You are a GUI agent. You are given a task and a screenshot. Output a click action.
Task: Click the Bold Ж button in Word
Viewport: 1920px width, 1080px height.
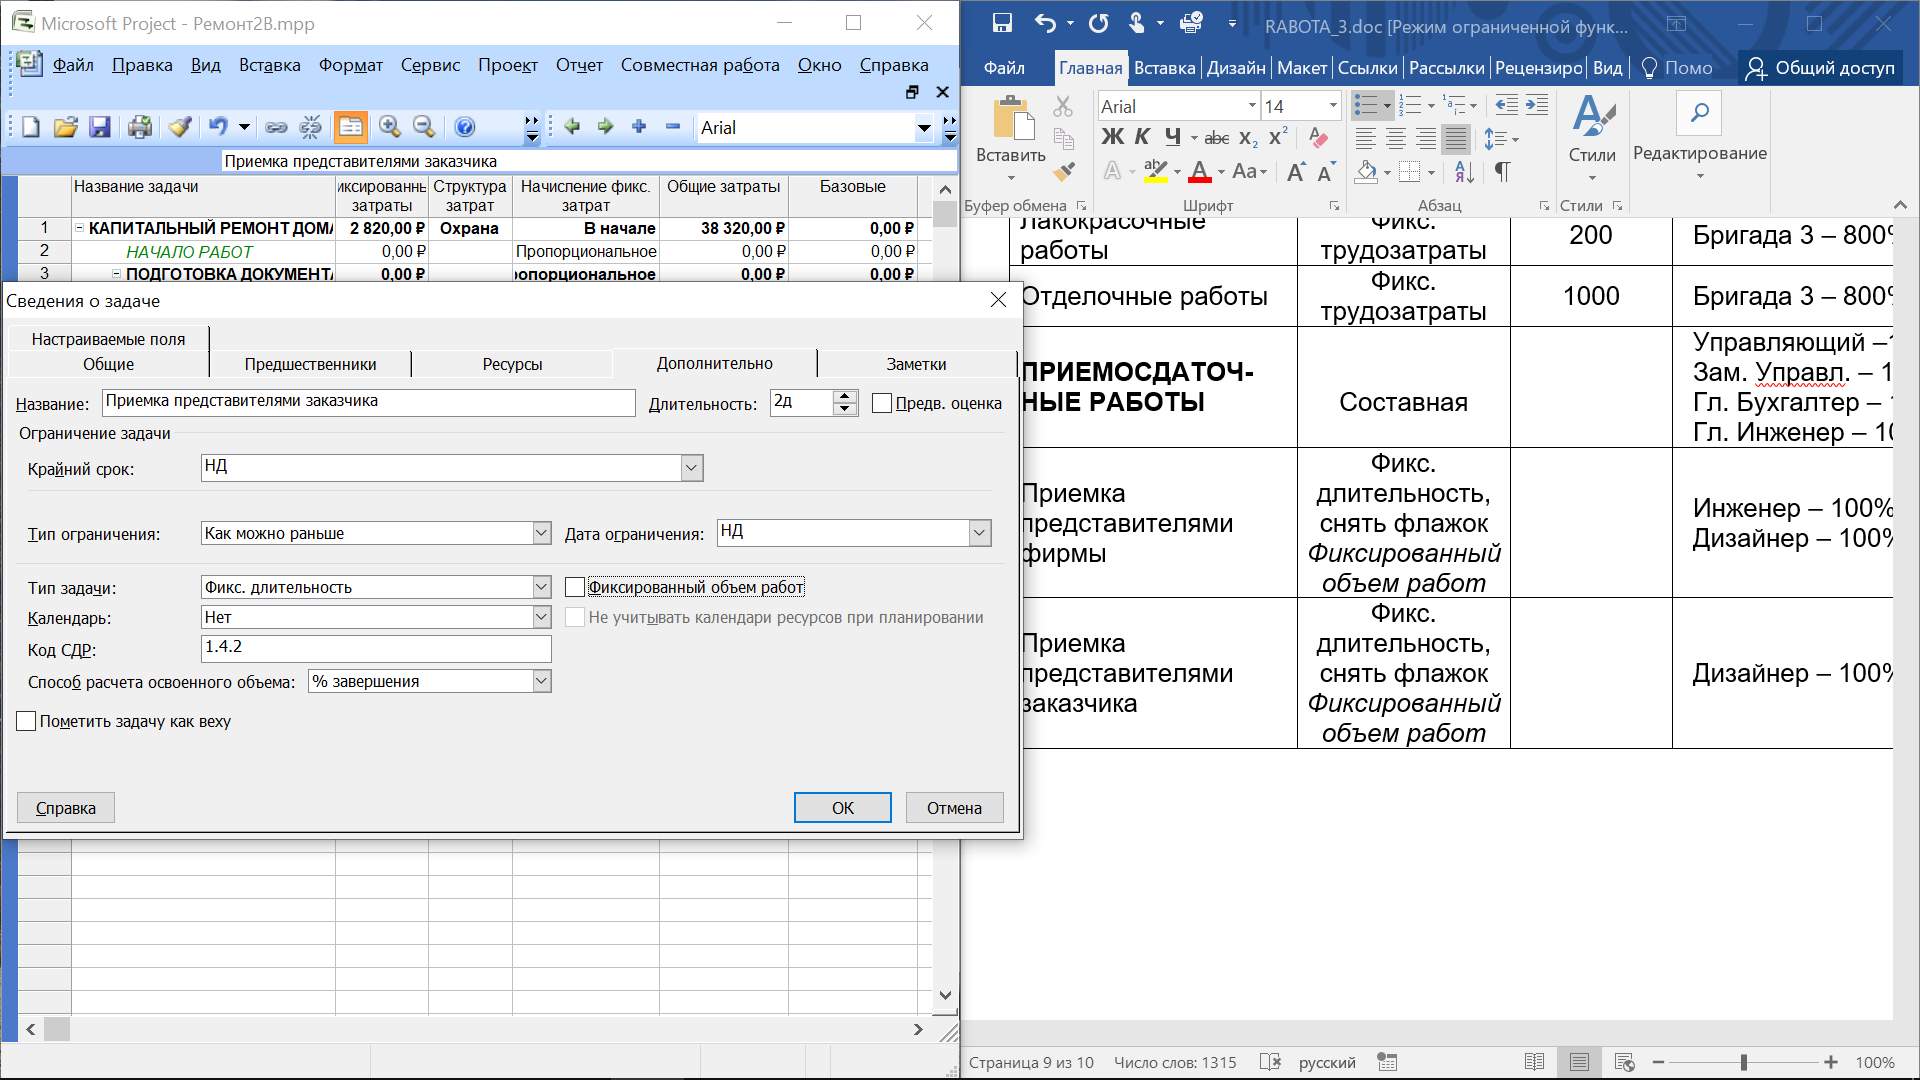click(x=1112, y=138)
